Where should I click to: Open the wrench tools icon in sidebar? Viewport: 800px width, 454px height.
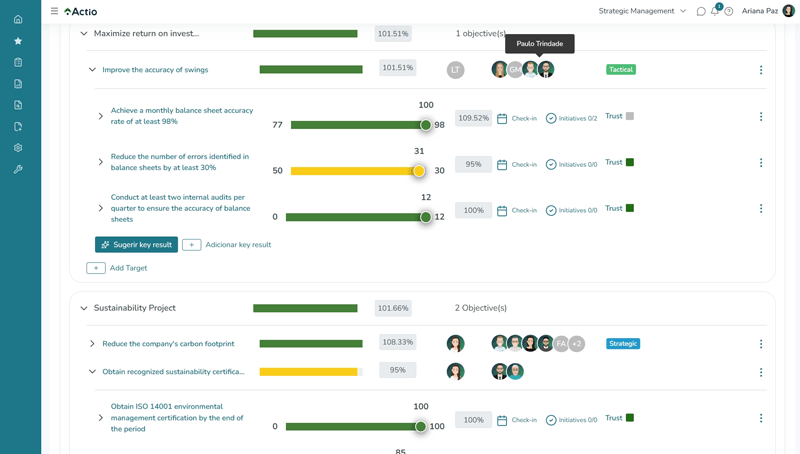(18, 169)
